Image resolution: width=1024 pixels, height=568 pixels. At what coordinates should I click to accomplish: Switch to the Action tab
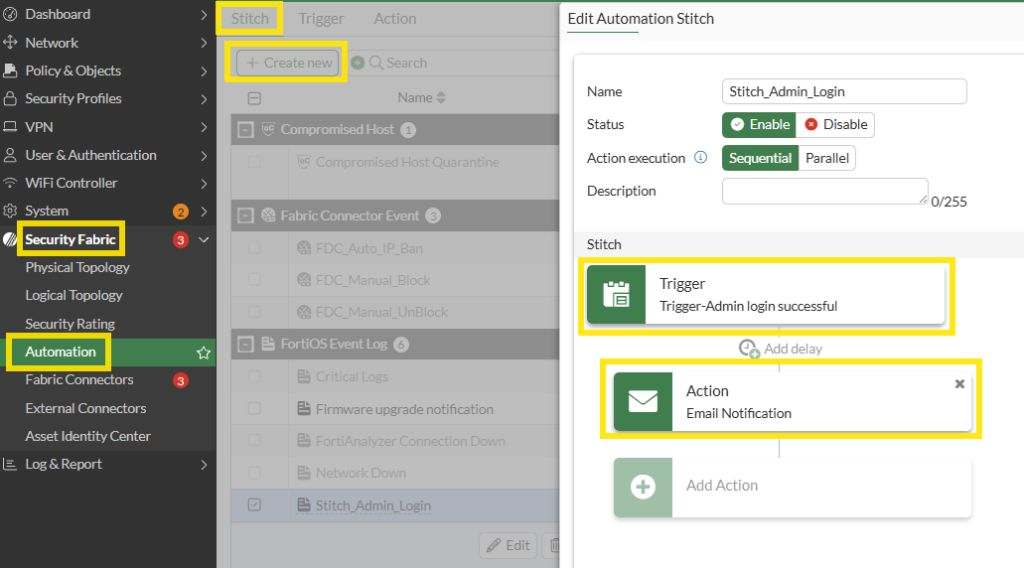[394, 19]
